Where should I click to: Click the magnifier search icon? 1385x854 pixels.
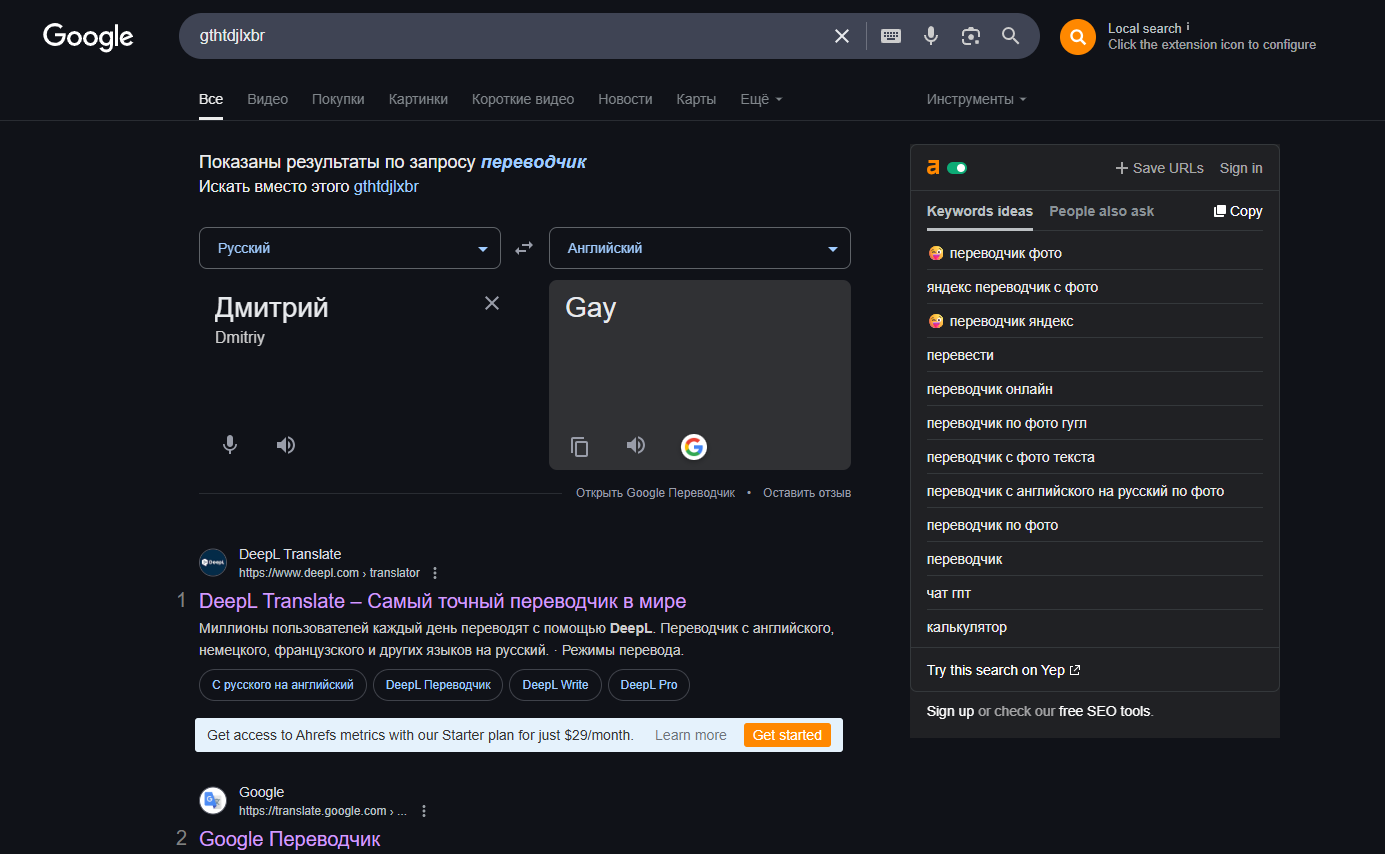point(1011,36)
